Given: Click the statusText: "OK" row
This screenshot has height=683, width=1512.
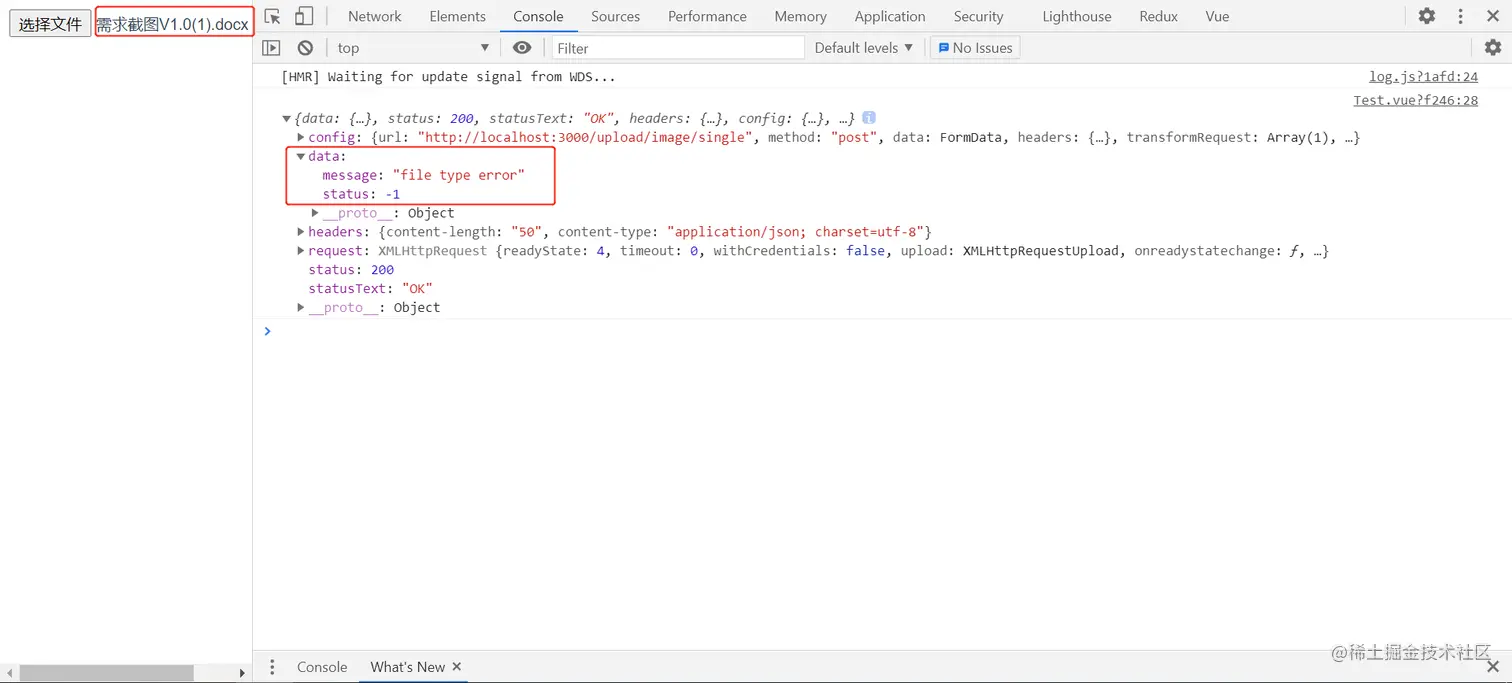Looking at the screenshot, I should (370, 289).
